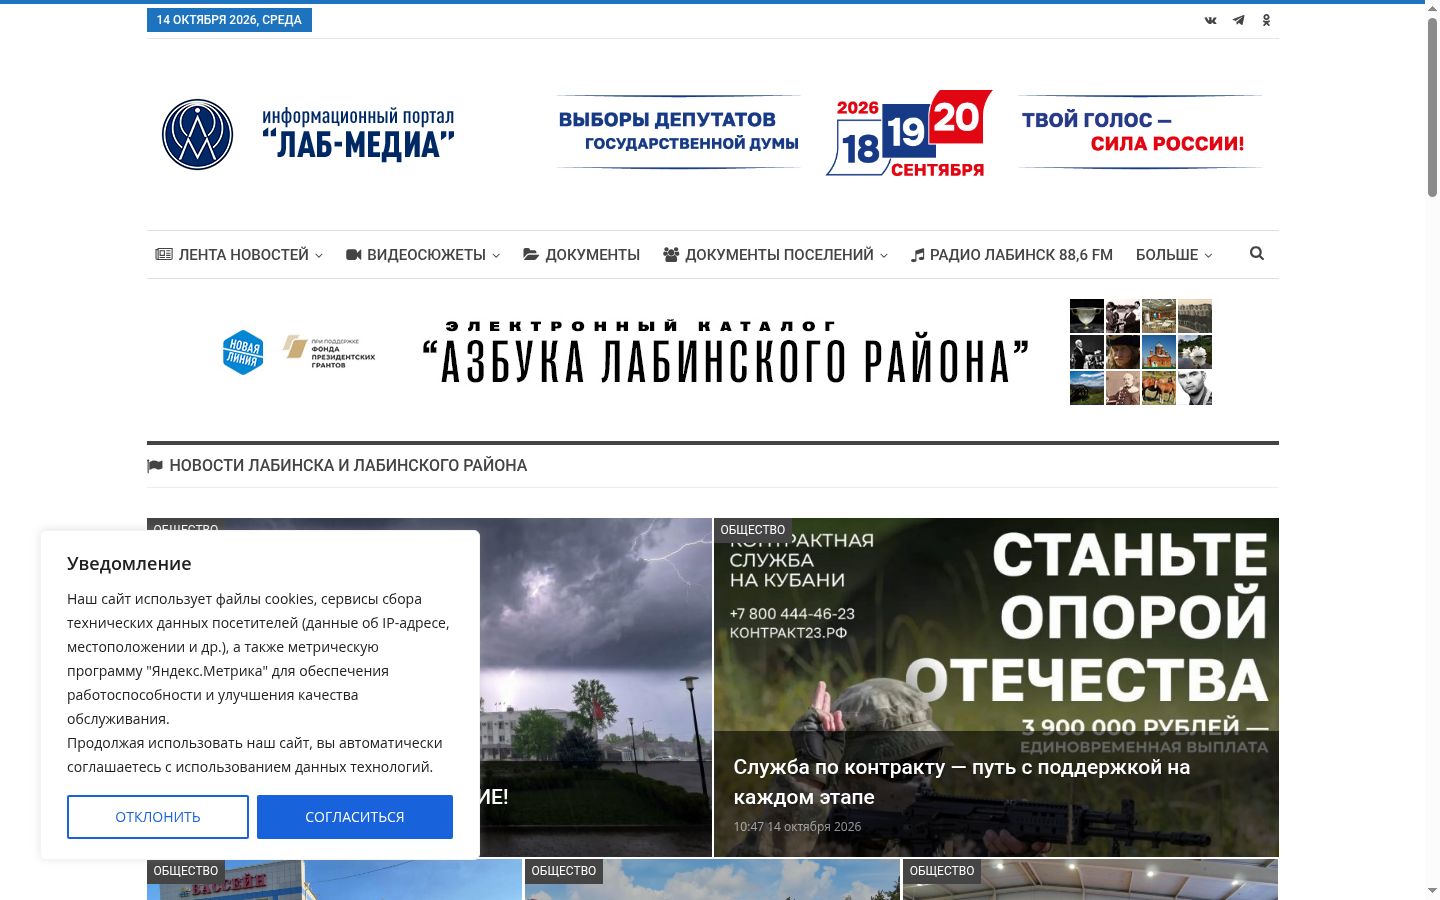The image size is (1440, 900).
Task: Click the photo collage beside the catalog banner
Action: [x=1141, y=352]
